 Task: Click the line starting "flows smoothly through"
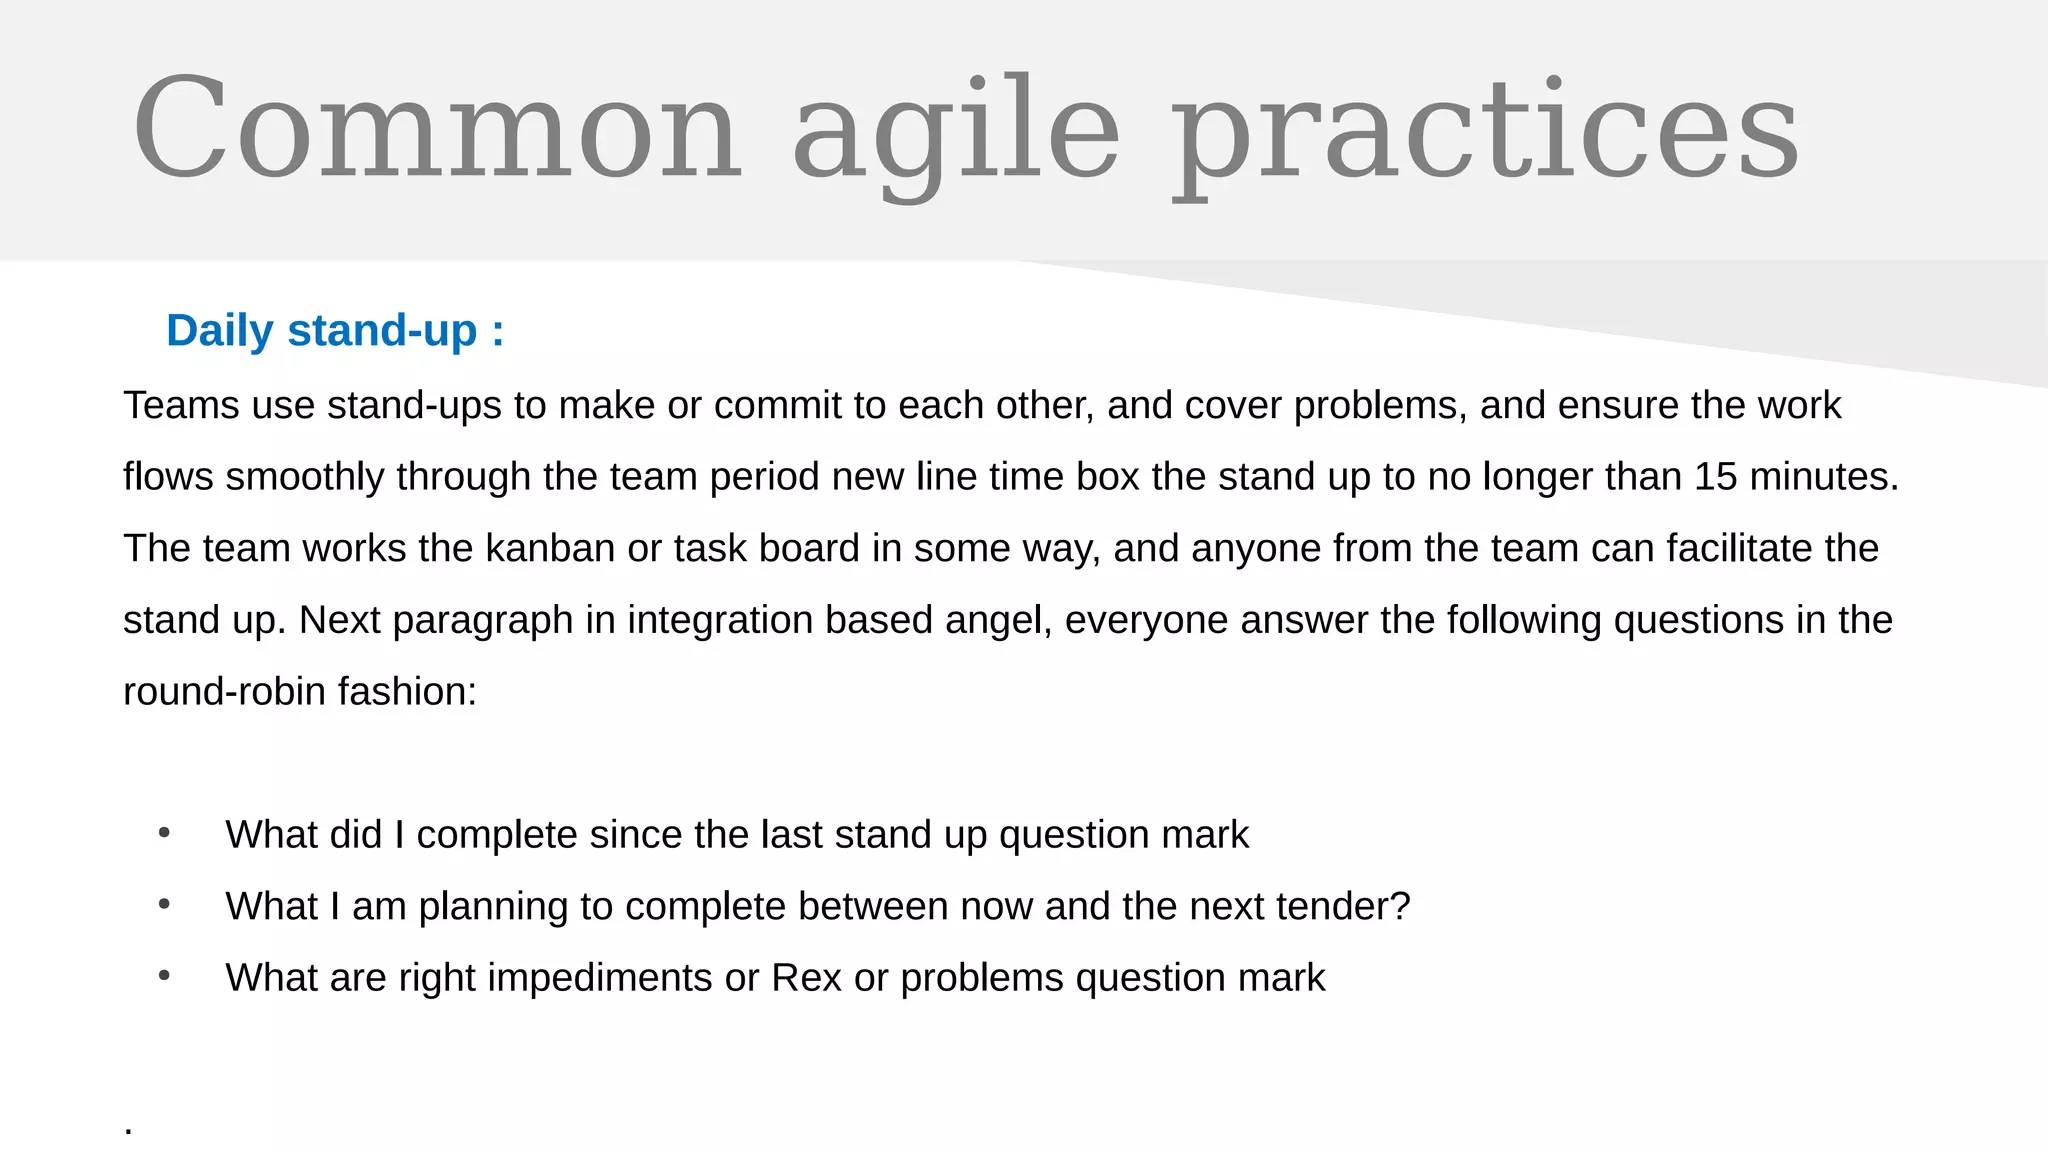click(x=1010, y=477)
